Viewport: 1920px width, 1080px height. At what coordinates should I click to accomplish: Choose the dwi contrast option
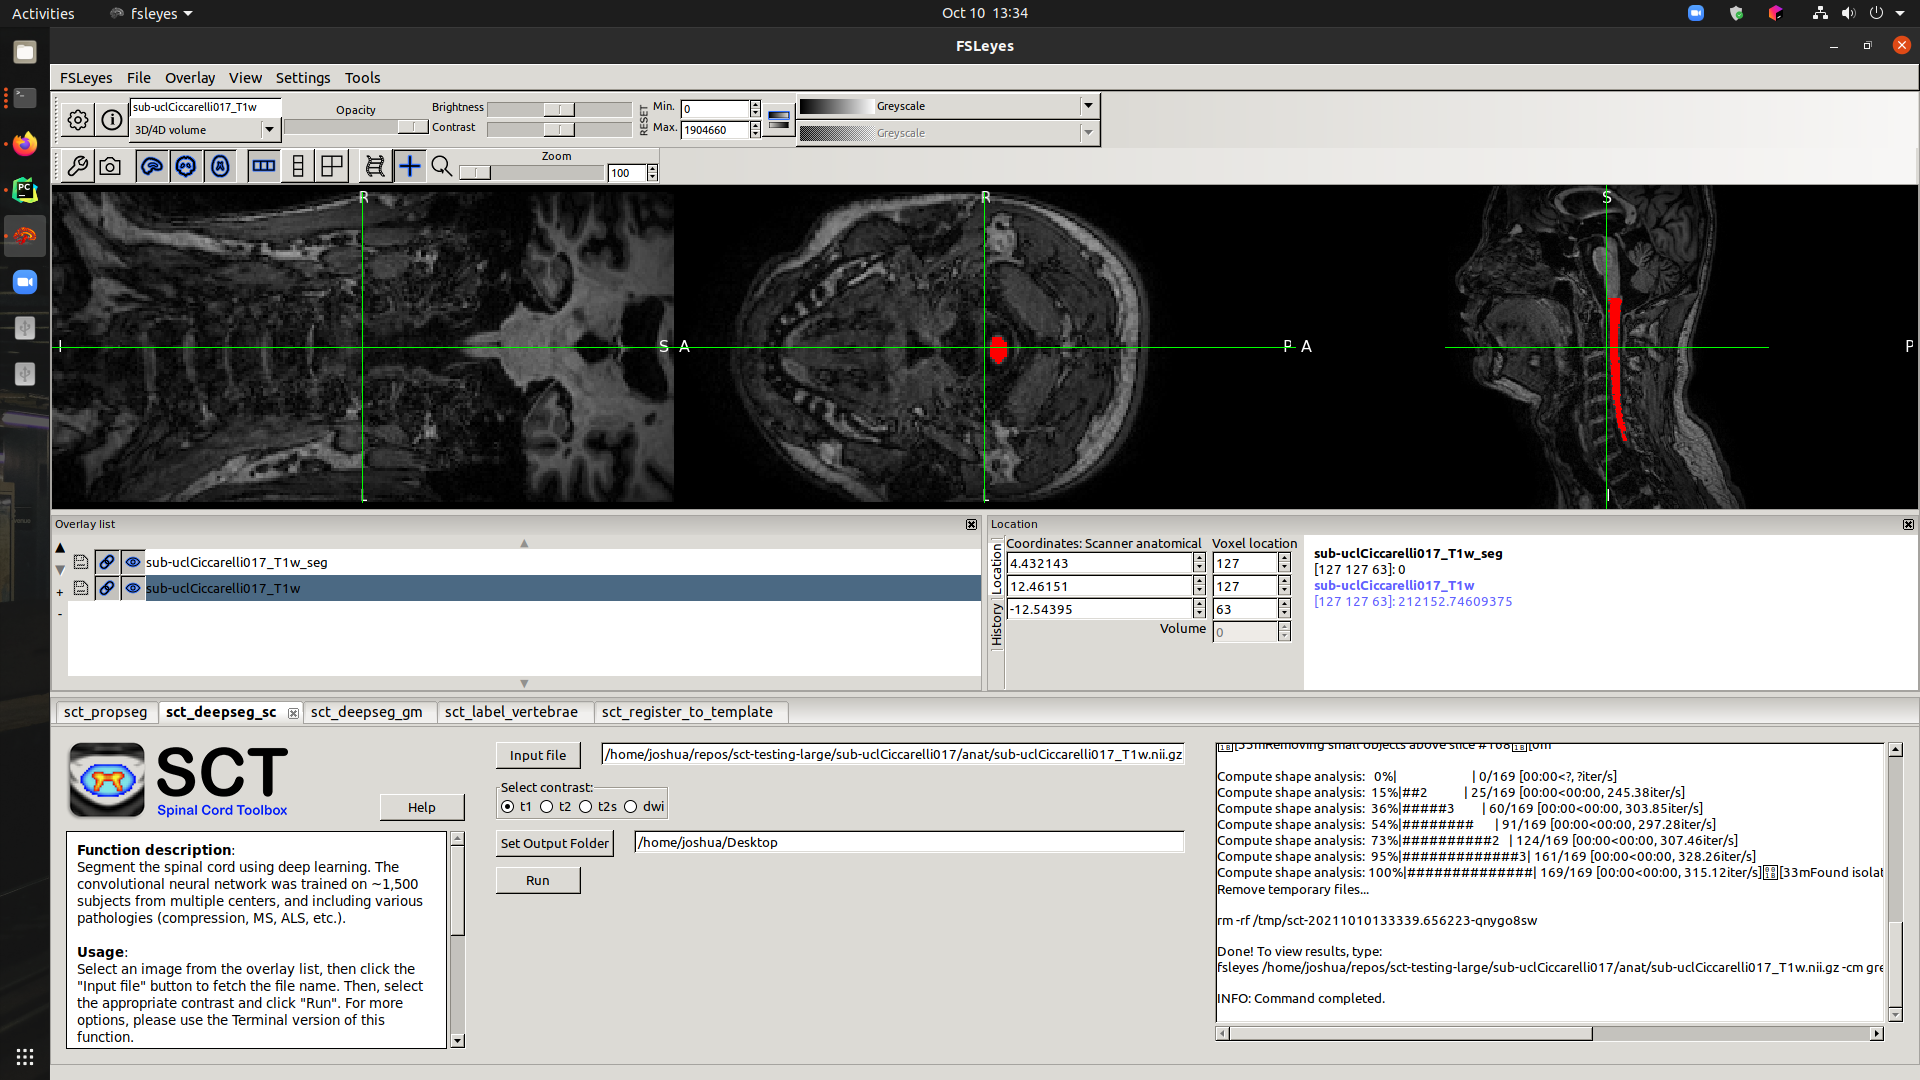pos(631,806)
